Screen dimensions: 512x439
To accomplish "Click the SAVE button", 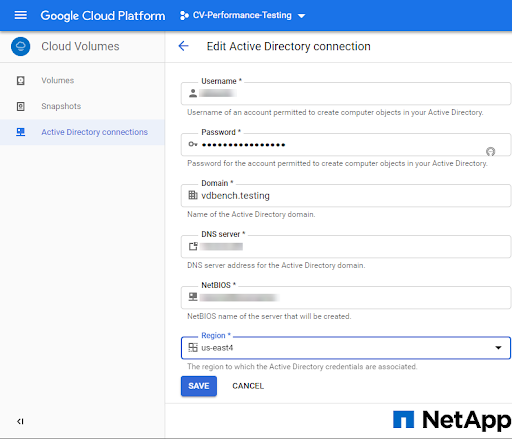I will click(199, 386).
